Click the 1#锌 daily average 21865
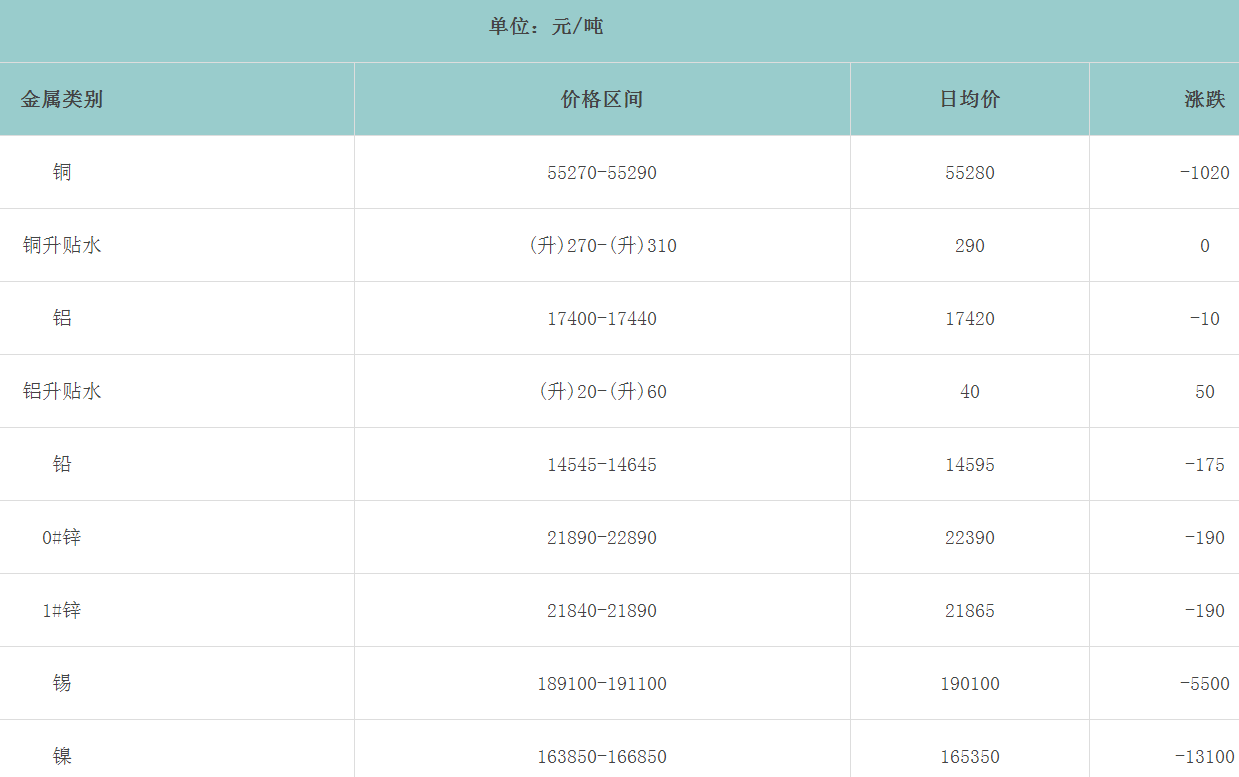This screenshot has height=777, width=1239. (969, 611)
